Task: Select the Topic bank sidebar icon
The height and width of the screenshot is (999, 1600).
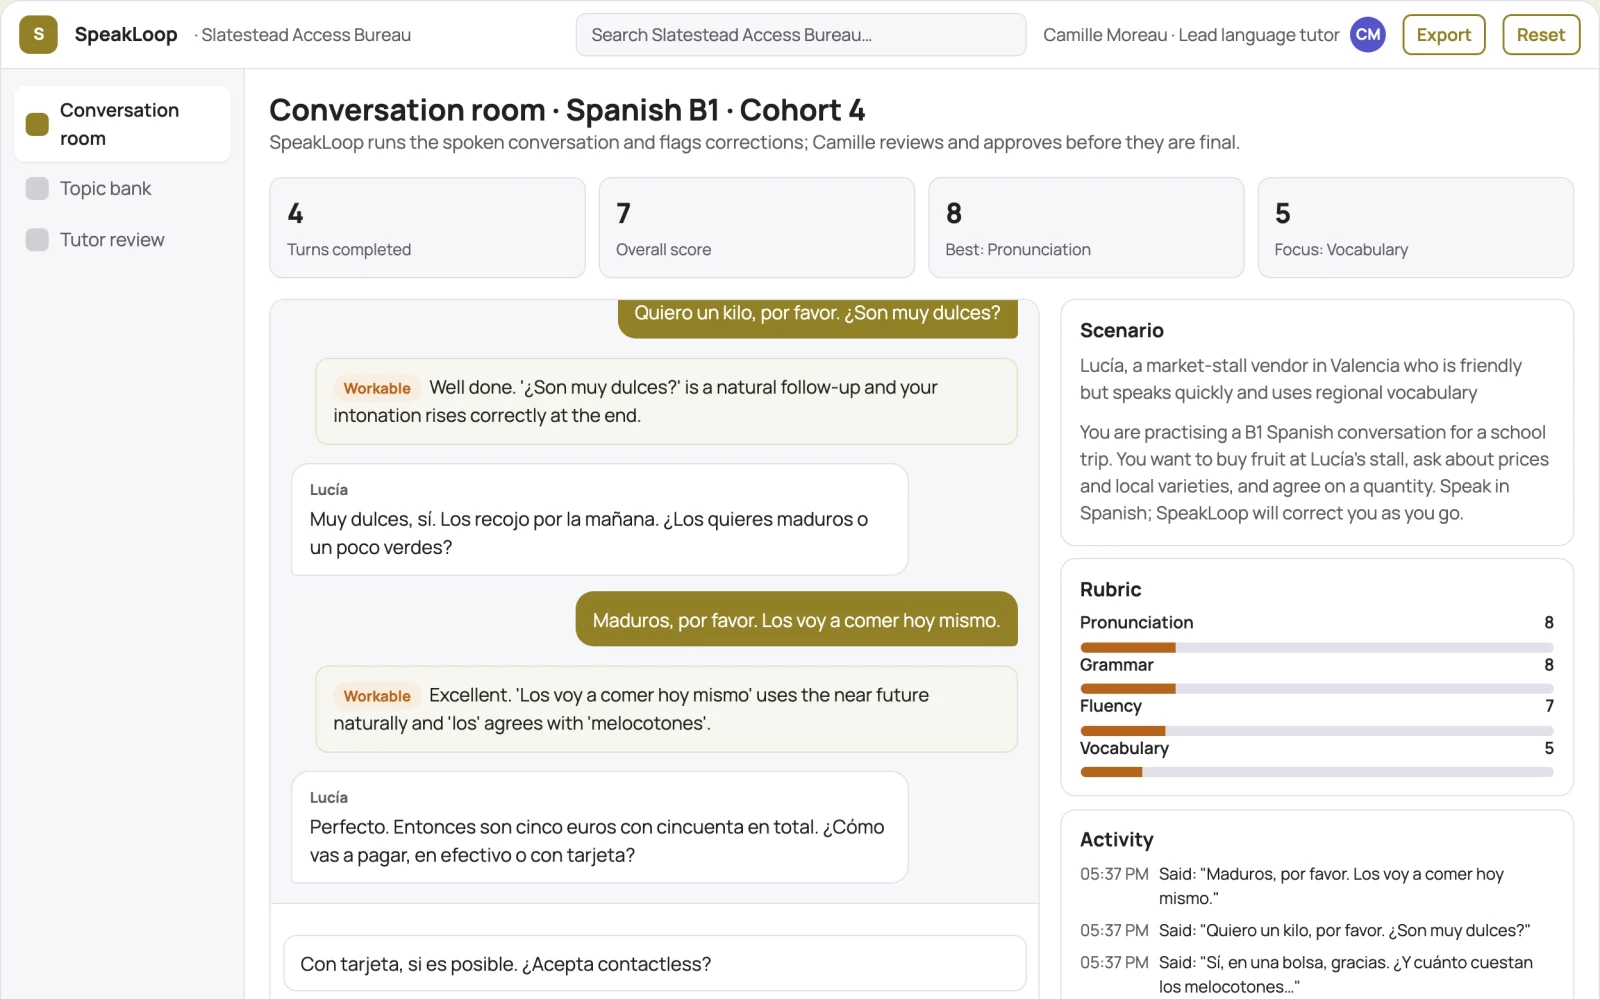Action: [x=37, y=188]
